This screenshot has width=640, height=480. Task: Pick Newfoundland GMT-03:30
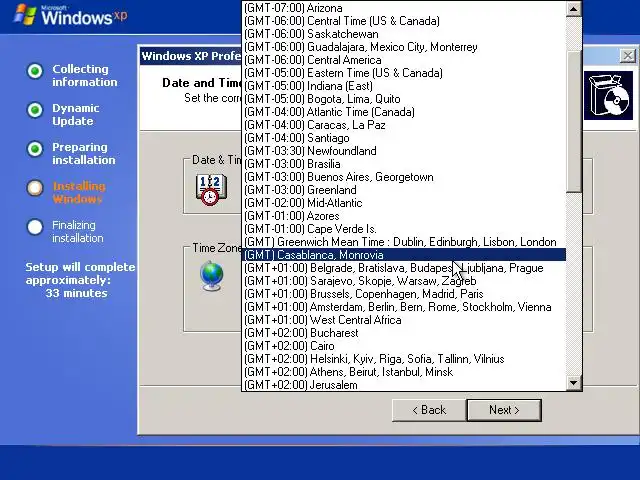404,151
